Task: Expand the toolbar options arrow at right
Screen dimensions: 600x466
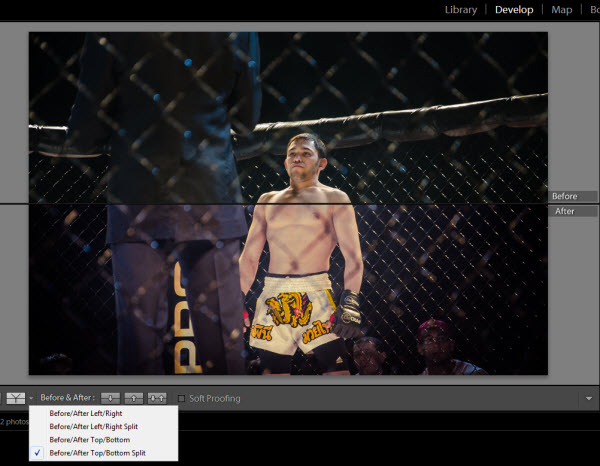Action: [x=589, y=398]
